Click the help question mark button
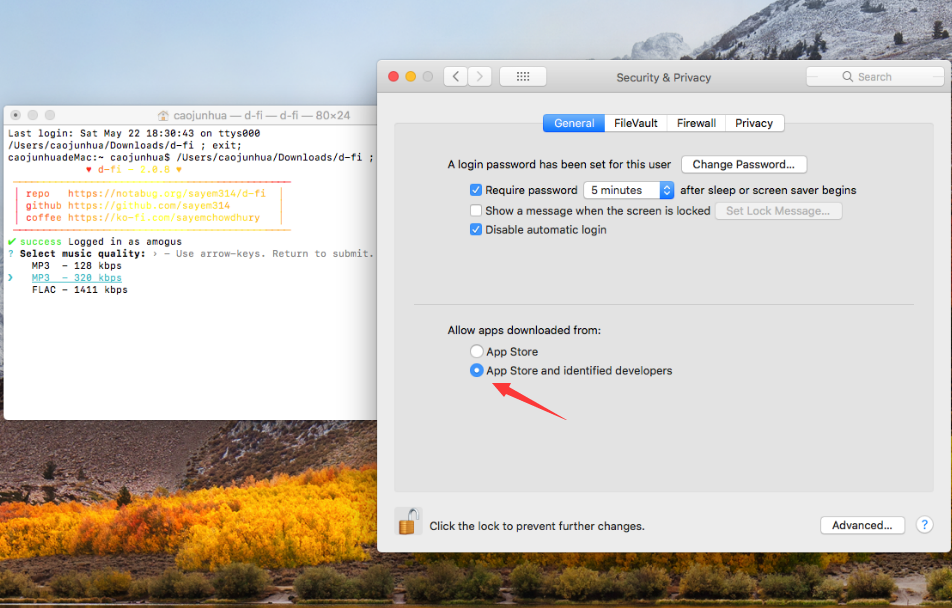The height and width of the screenshot is (608, 952). 924,525
